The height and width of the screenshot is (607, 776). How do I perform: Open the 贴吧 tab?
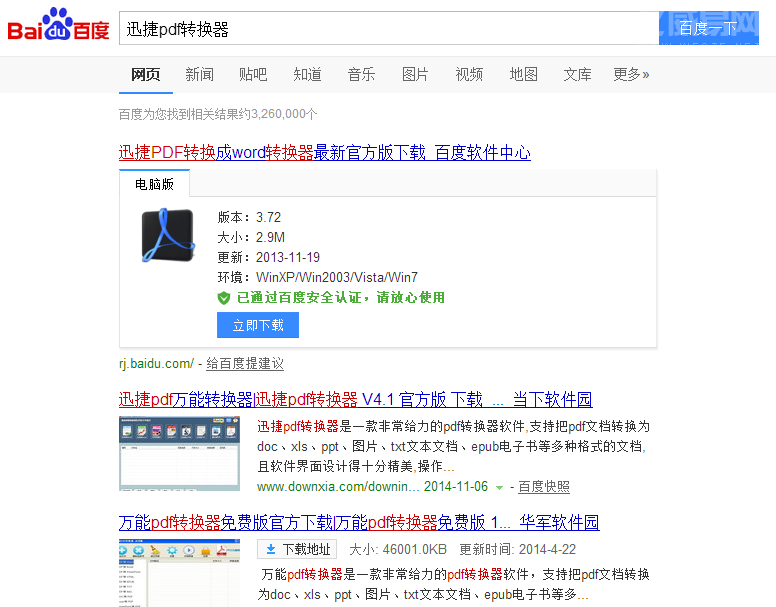pyautogui.click(x=253, y=74)
